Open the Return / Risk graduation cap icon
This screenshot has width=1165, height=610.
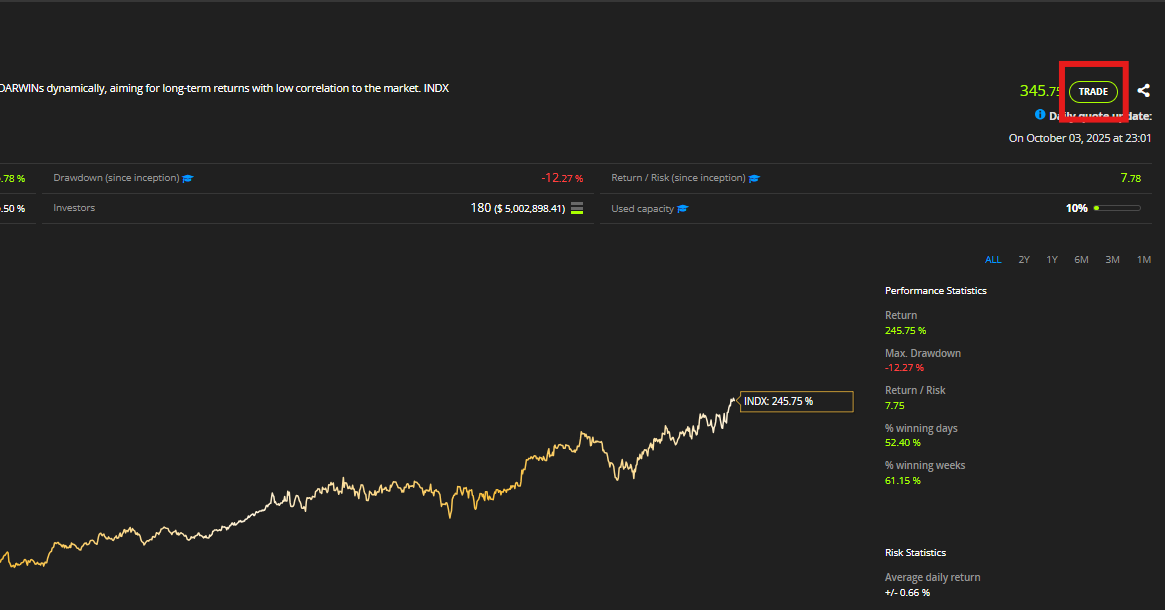pos(754,178)
